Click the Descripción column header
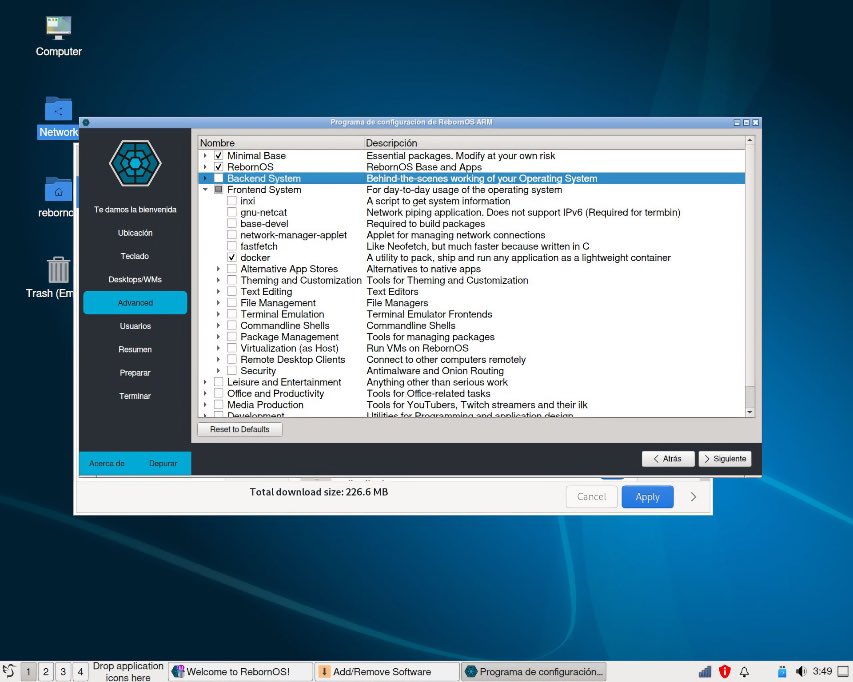 [555, 143]
